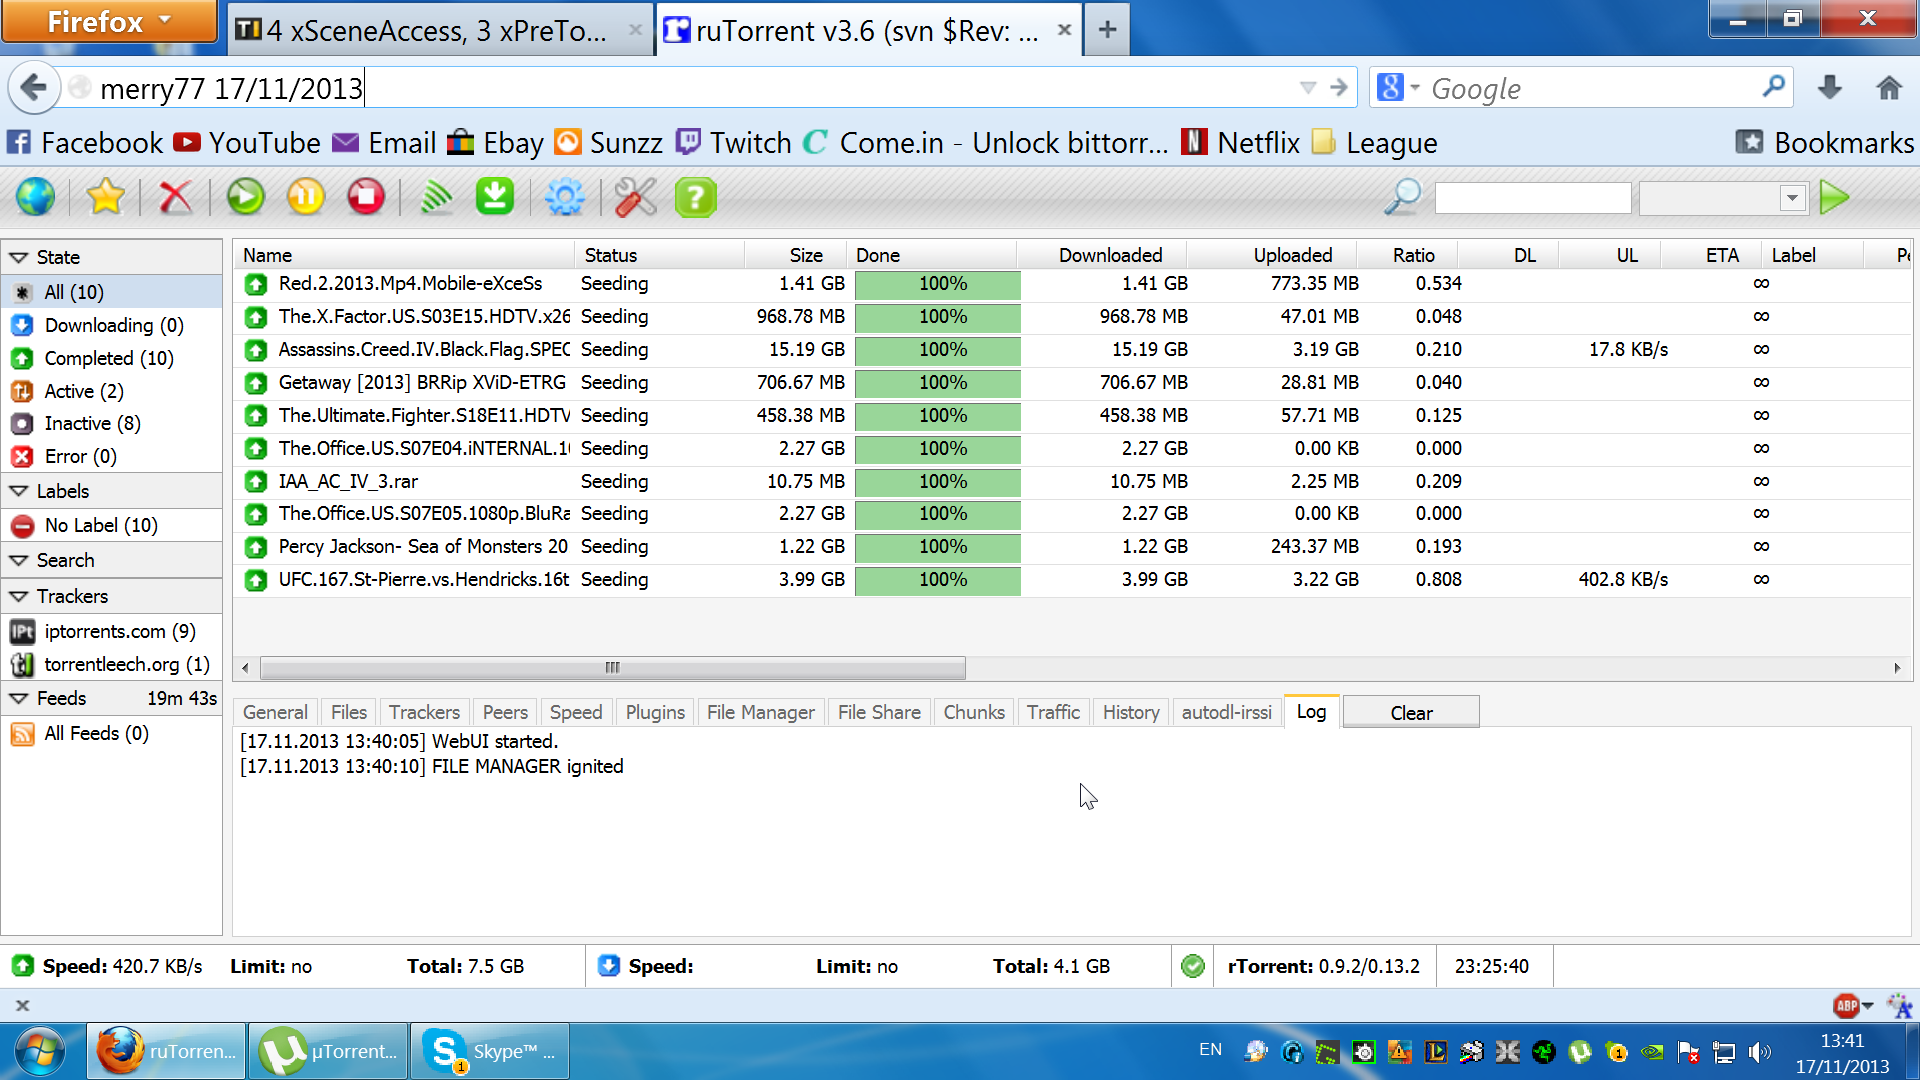The image size is (1920, 1080).
Task: Open Skype from the taskbar
Action: (490, 1051)
